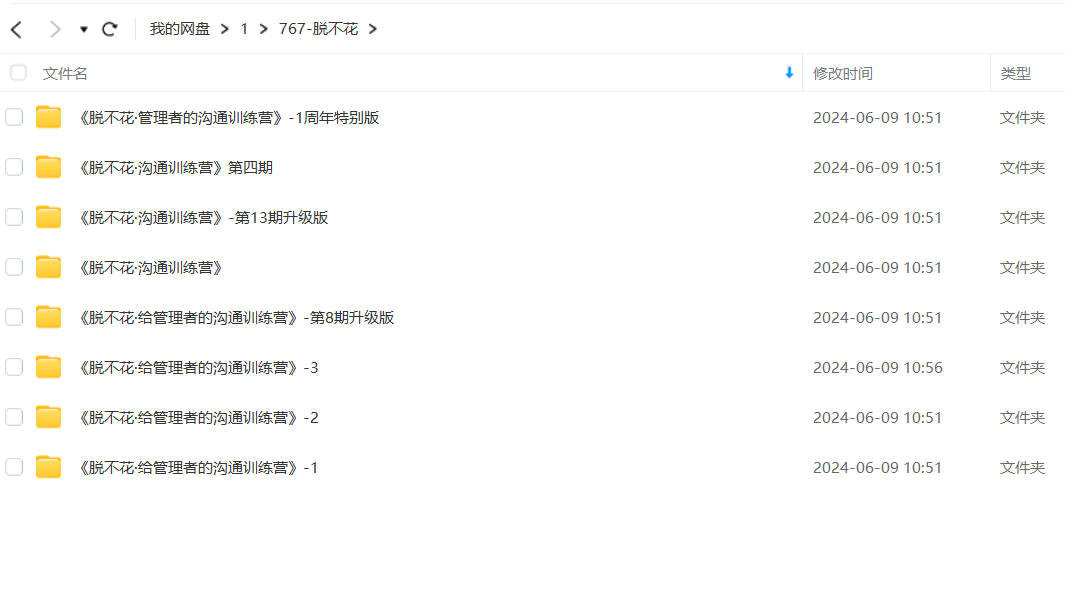Open 767-脱不花 in the breadcrumb
Image resolution: width=1065 pixels, height=593 pixels.
[318, 29]
